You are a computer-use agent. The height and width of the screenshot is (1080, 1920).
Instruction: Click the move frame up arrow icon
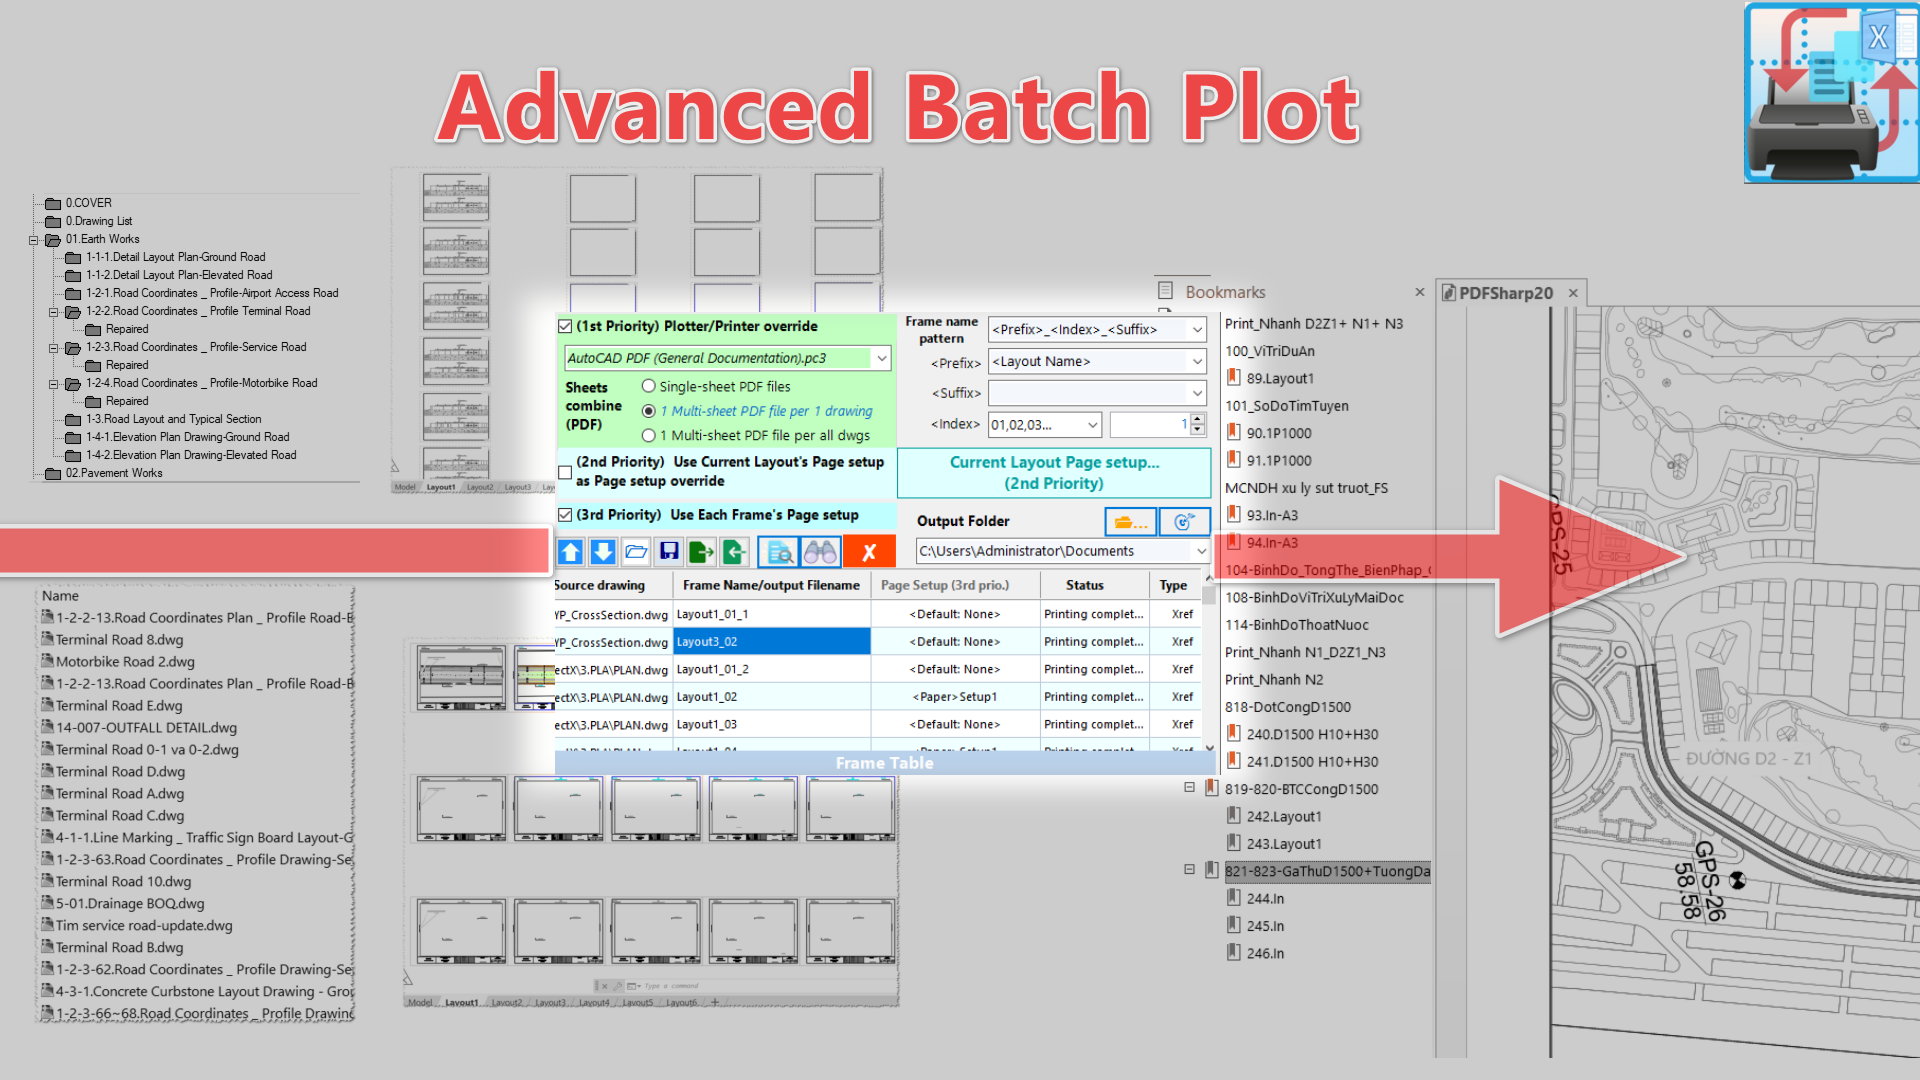click(x=571, y=551)
